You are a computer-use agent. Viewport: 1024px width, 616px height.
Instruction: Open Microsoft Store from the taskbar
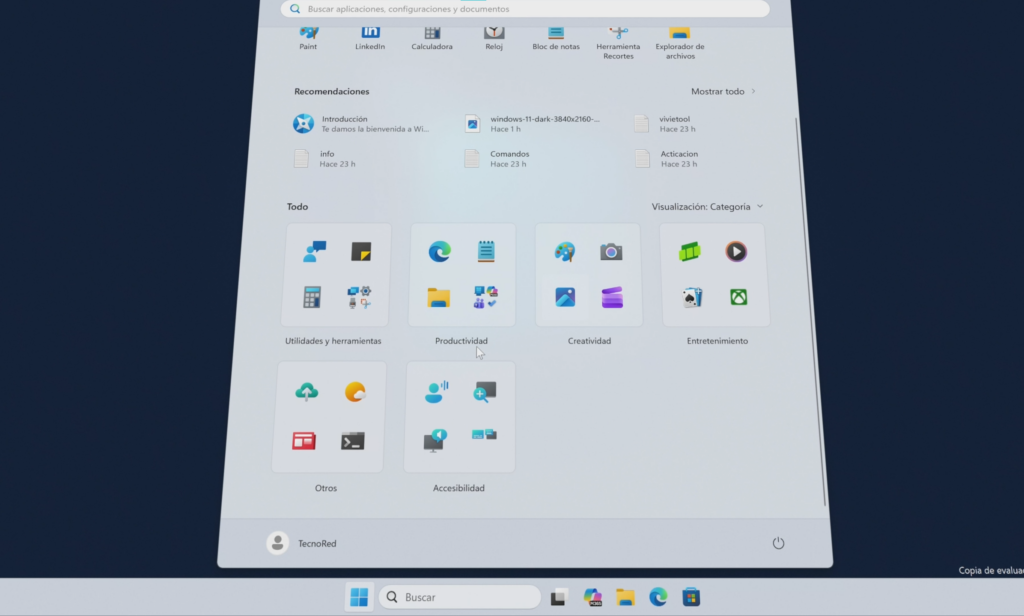[x=691, y=597]
